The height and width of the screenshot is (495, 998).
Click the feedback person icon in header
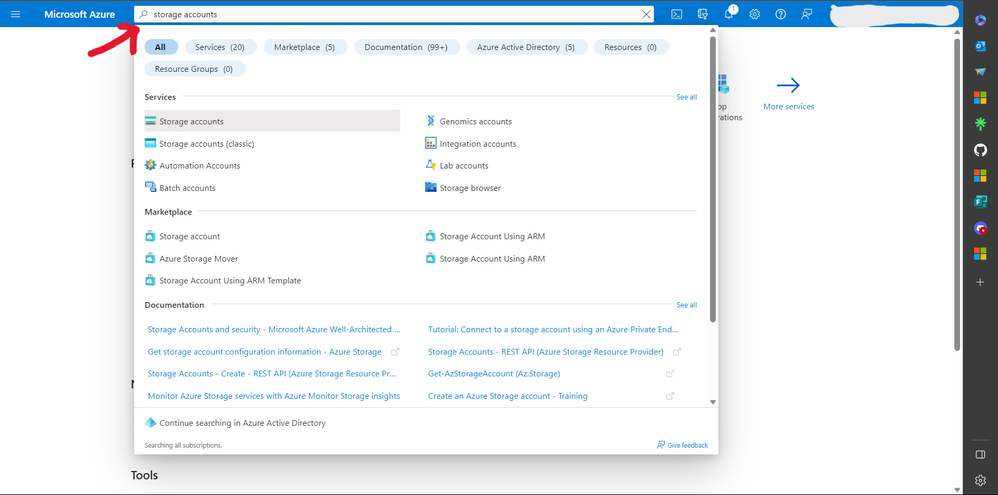807,14
